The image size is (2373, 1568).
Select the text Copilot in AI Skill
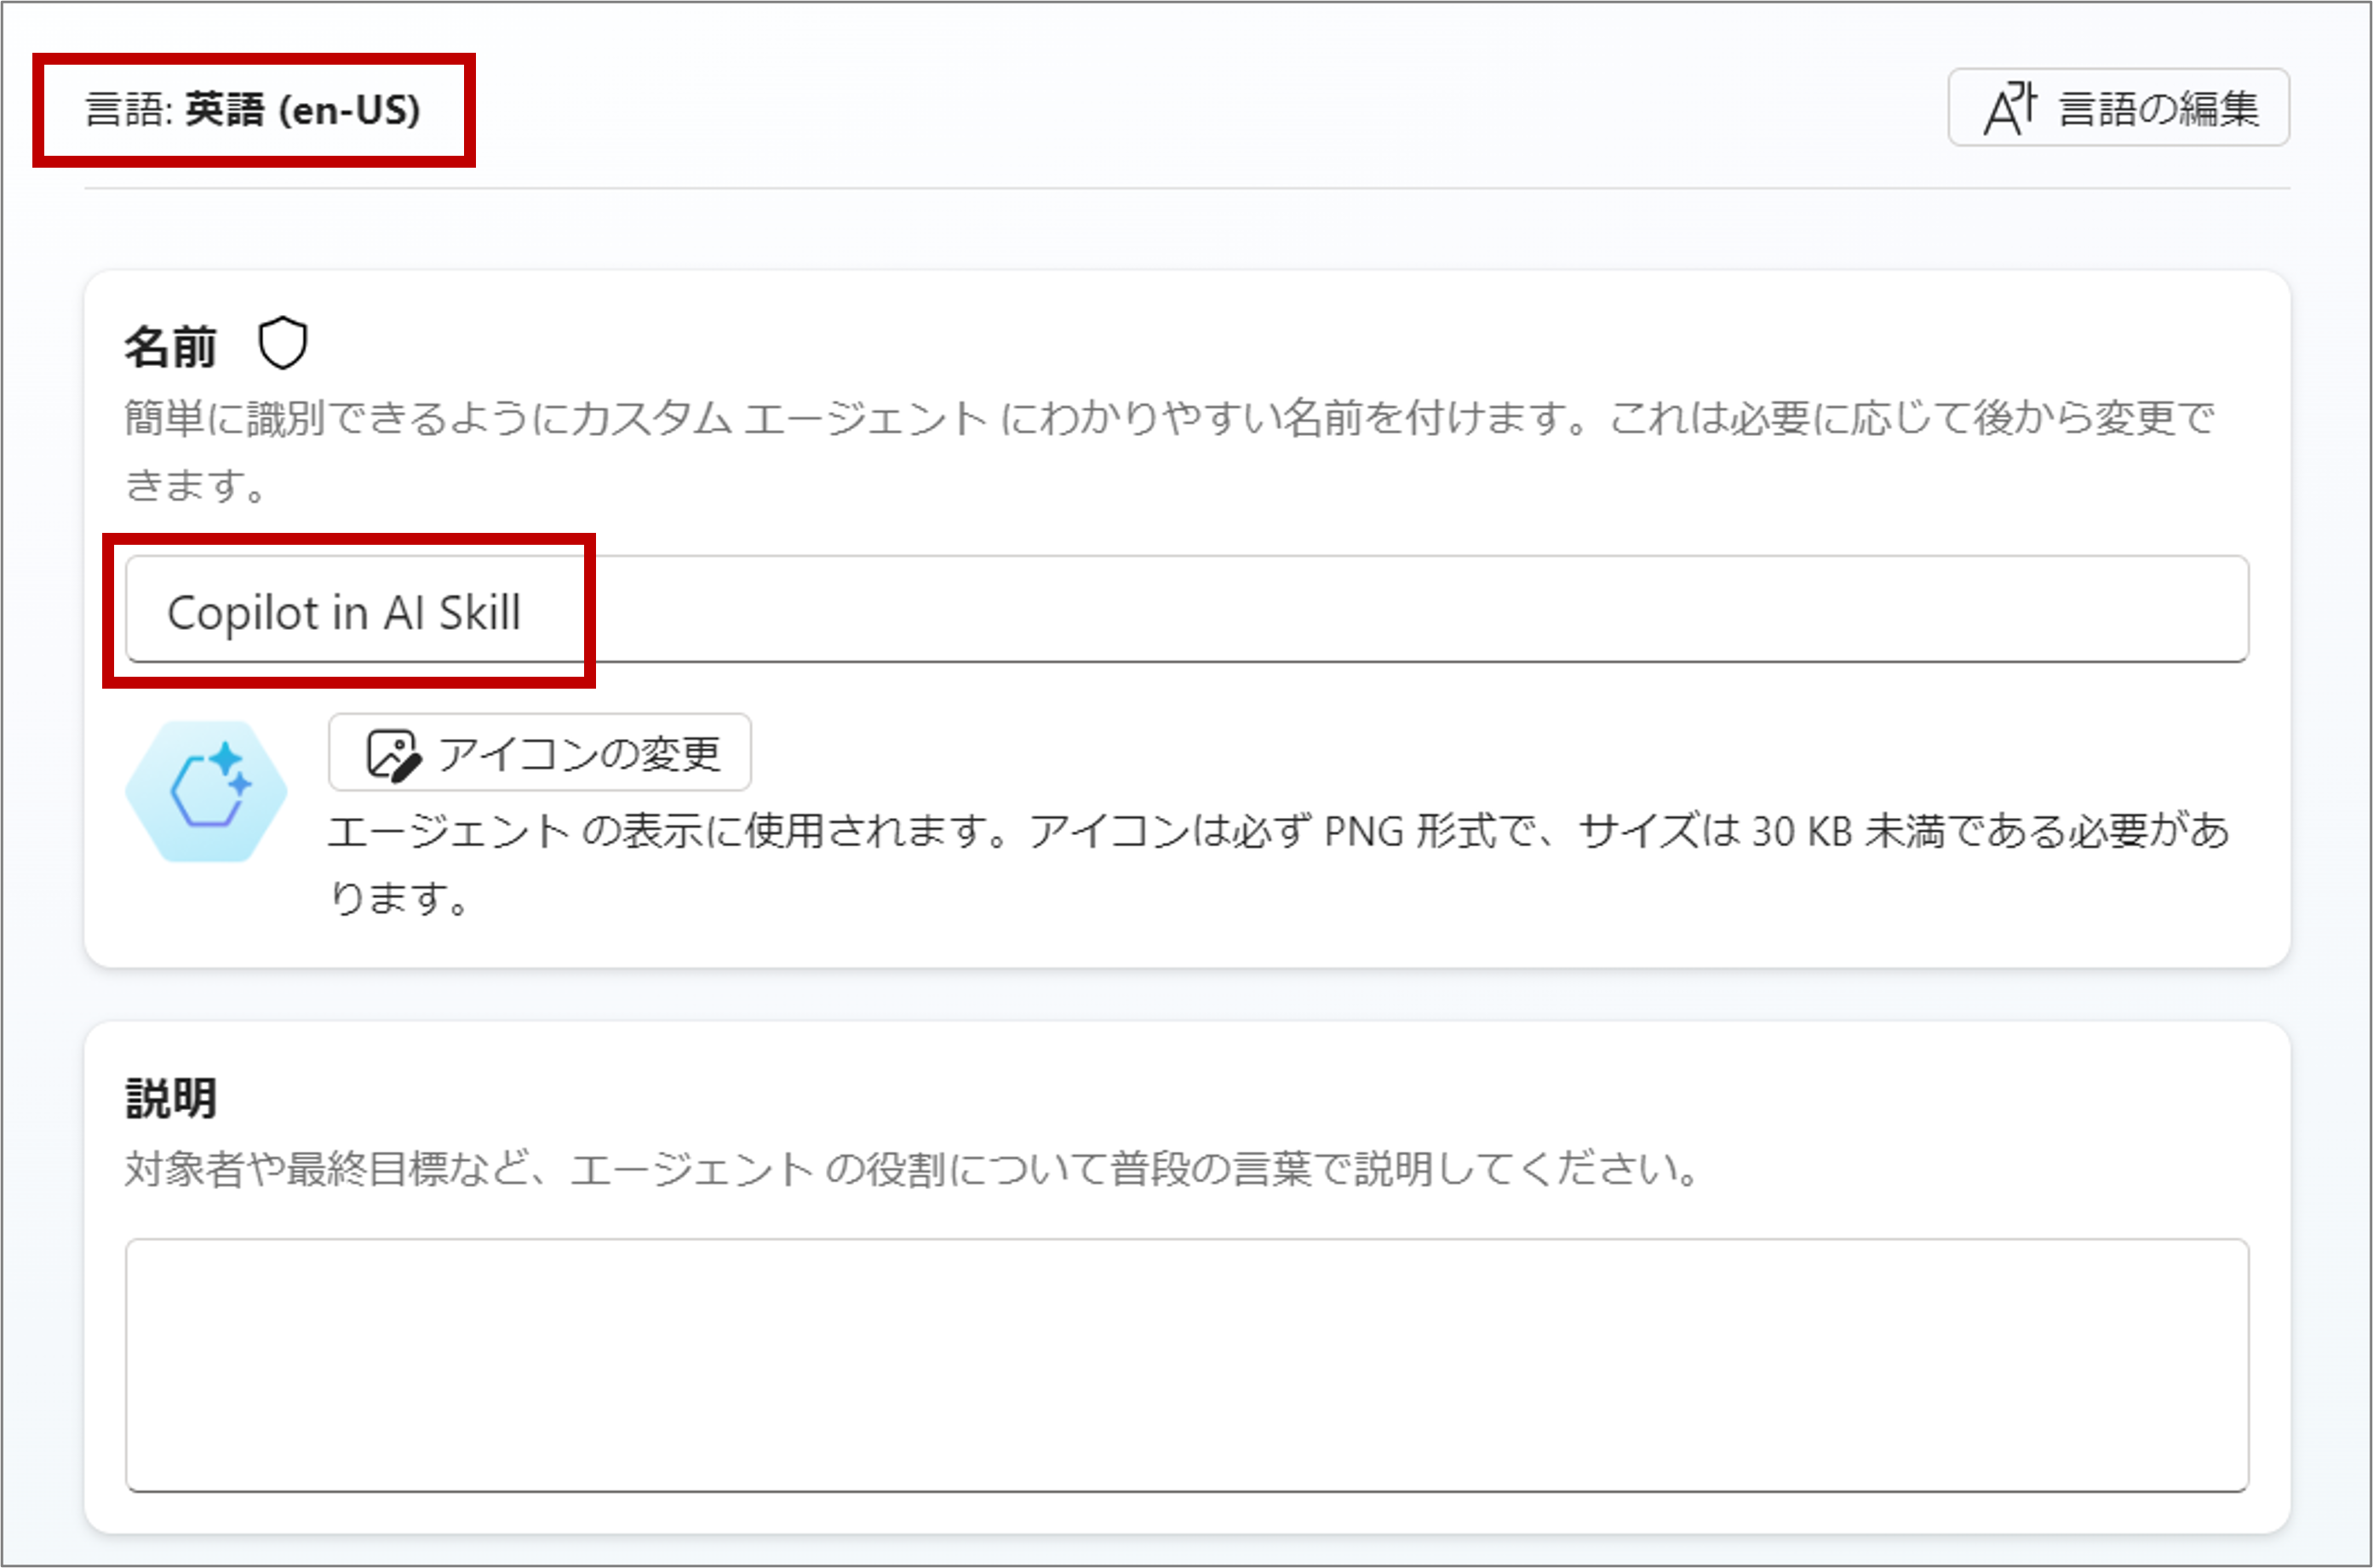point(344,614)
